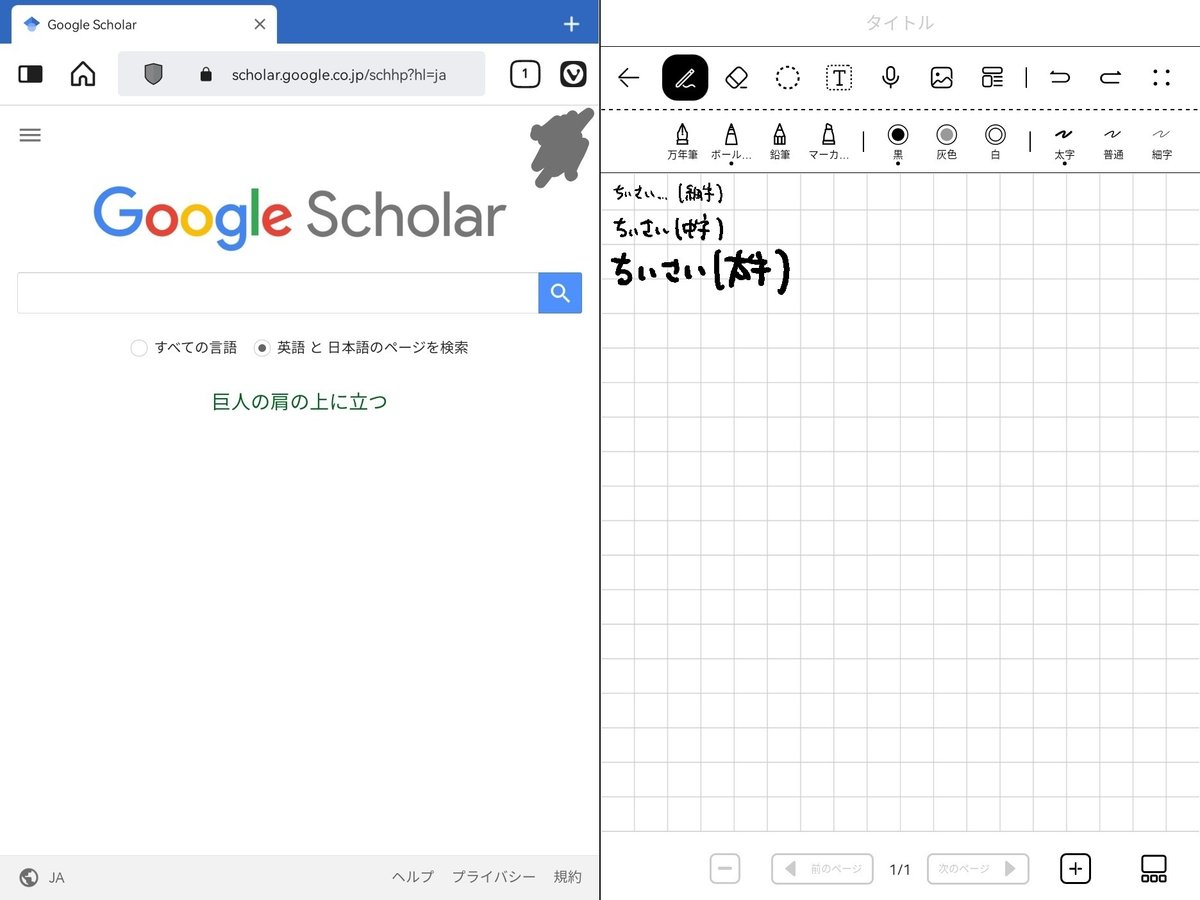The image size is (1200, 900).
Task: Select the Google Scholar tab
Action: tap(145, 24)
